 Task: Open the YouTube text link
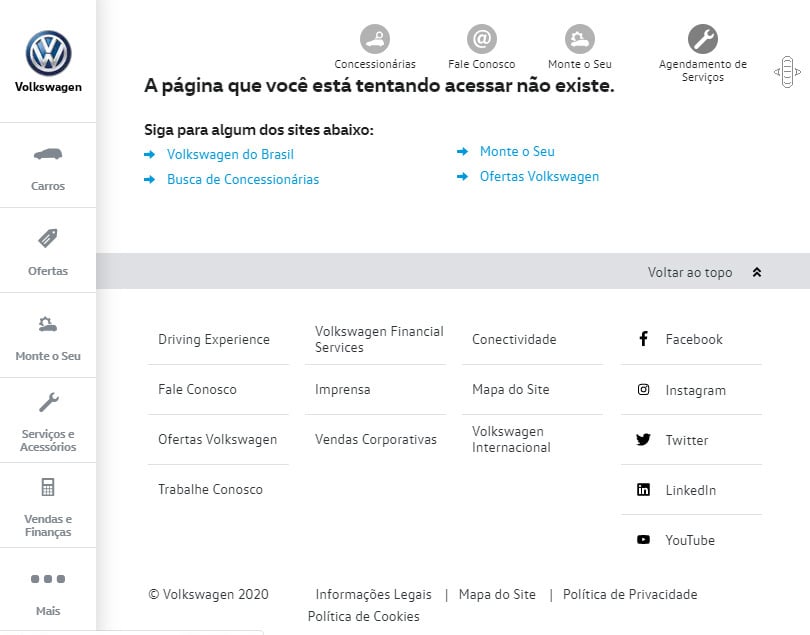[690, 540]
